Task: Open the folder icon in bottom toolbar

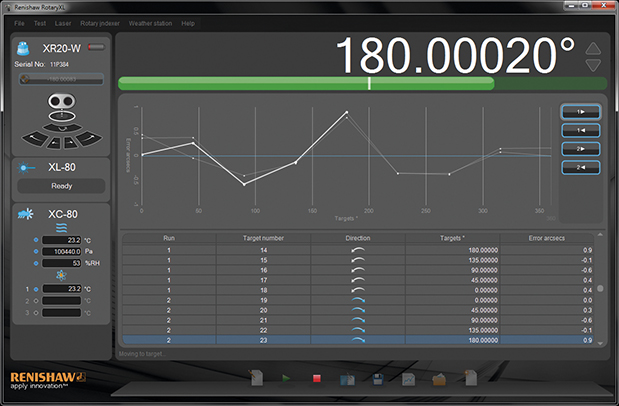Action: (x=439, y=380)
